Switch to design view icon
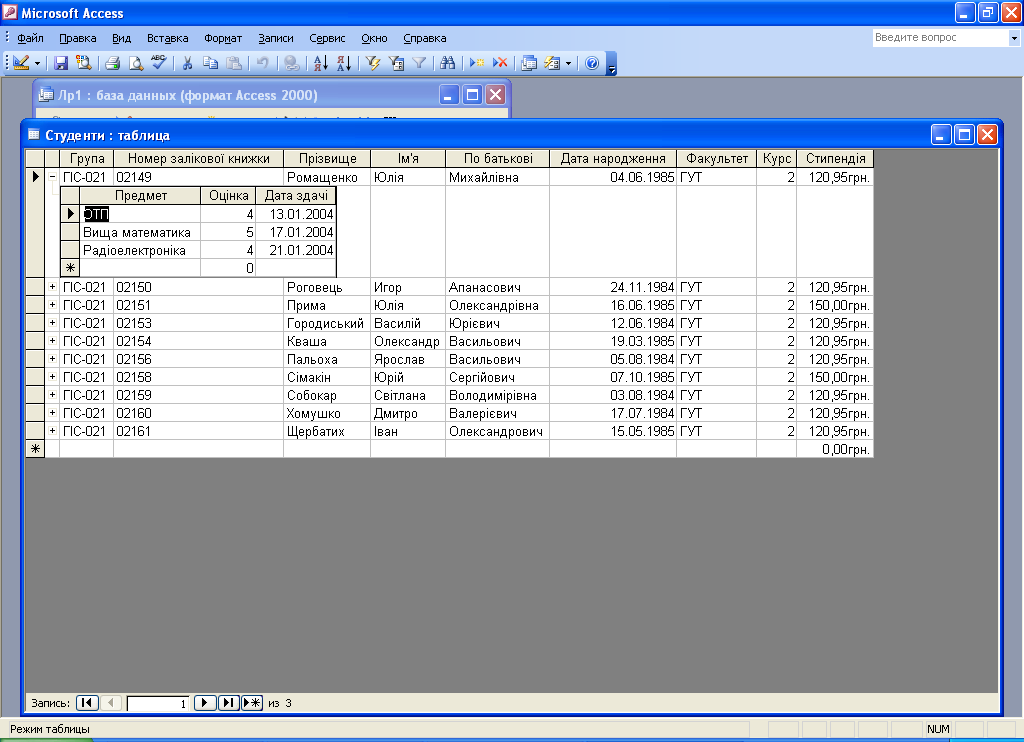Viewport: 1024px width, 742px height. (21, 63)
